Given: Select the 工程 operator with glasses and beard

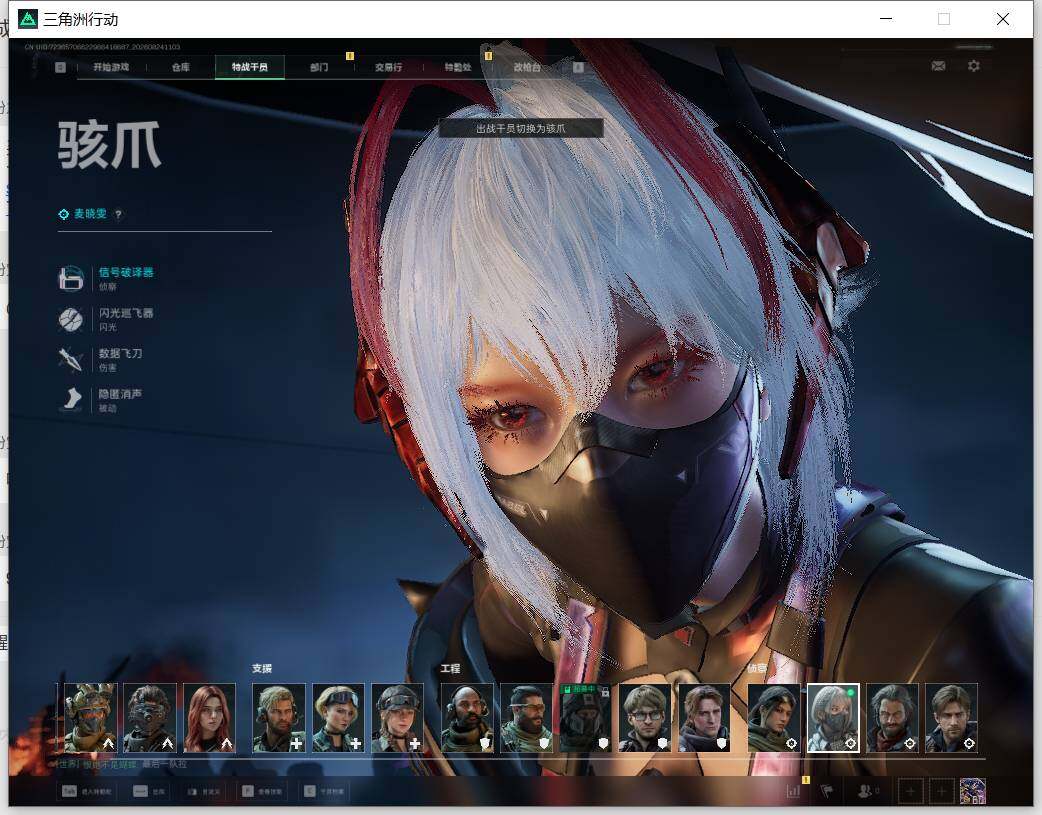Looking at the screenshot, I should tap(526, 718).
